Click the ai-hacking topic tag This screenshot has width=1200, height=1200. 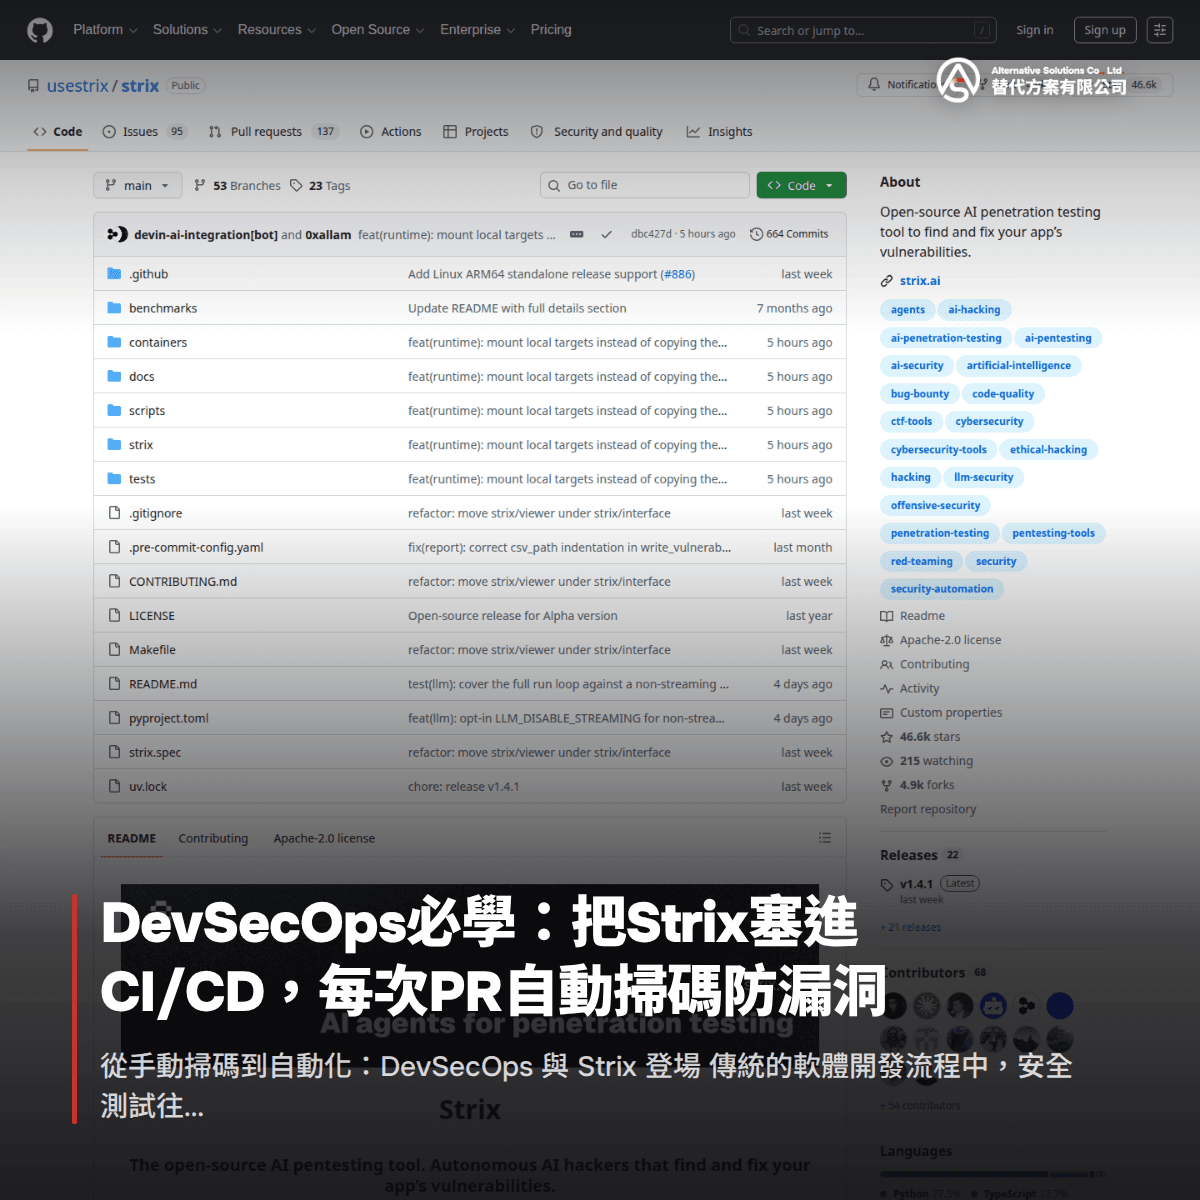(x=974, y=310)
